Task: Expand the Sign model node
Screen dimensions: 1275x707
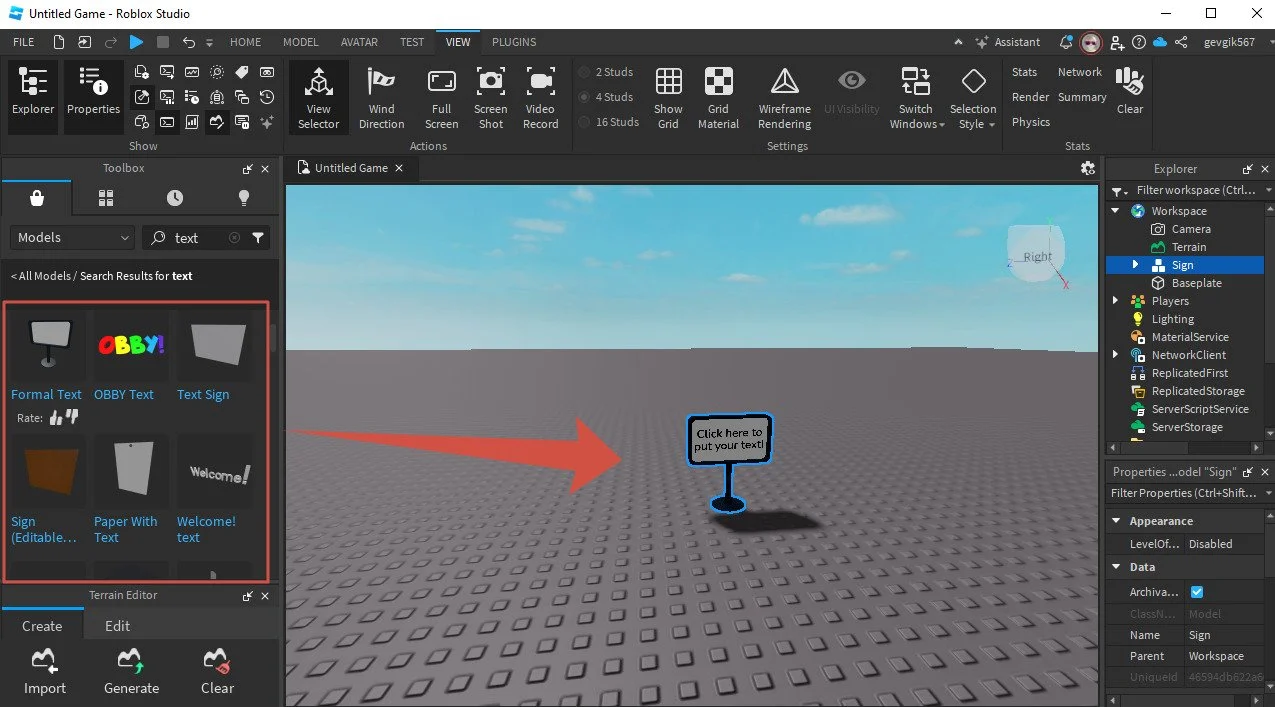Action: point(1135,265)
